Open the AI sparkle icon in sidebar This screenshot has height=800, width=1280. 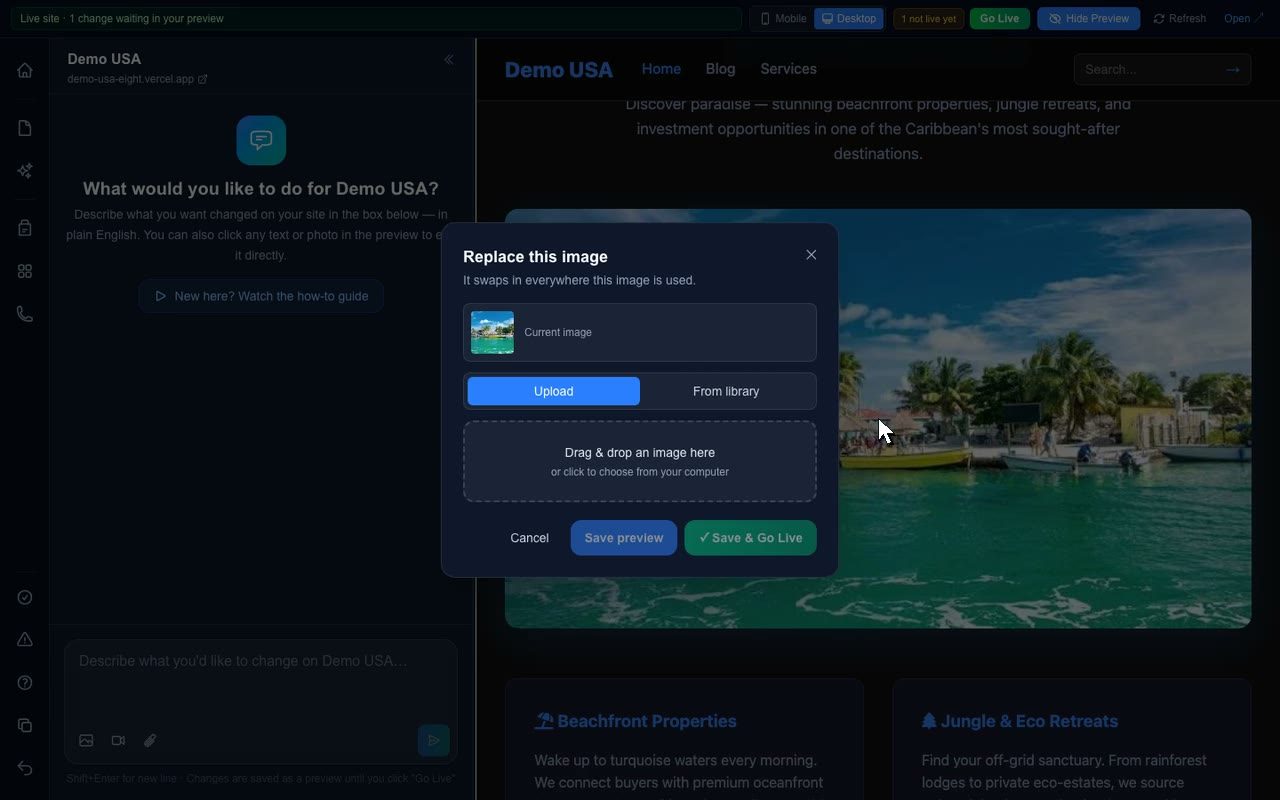pos(25,171)
